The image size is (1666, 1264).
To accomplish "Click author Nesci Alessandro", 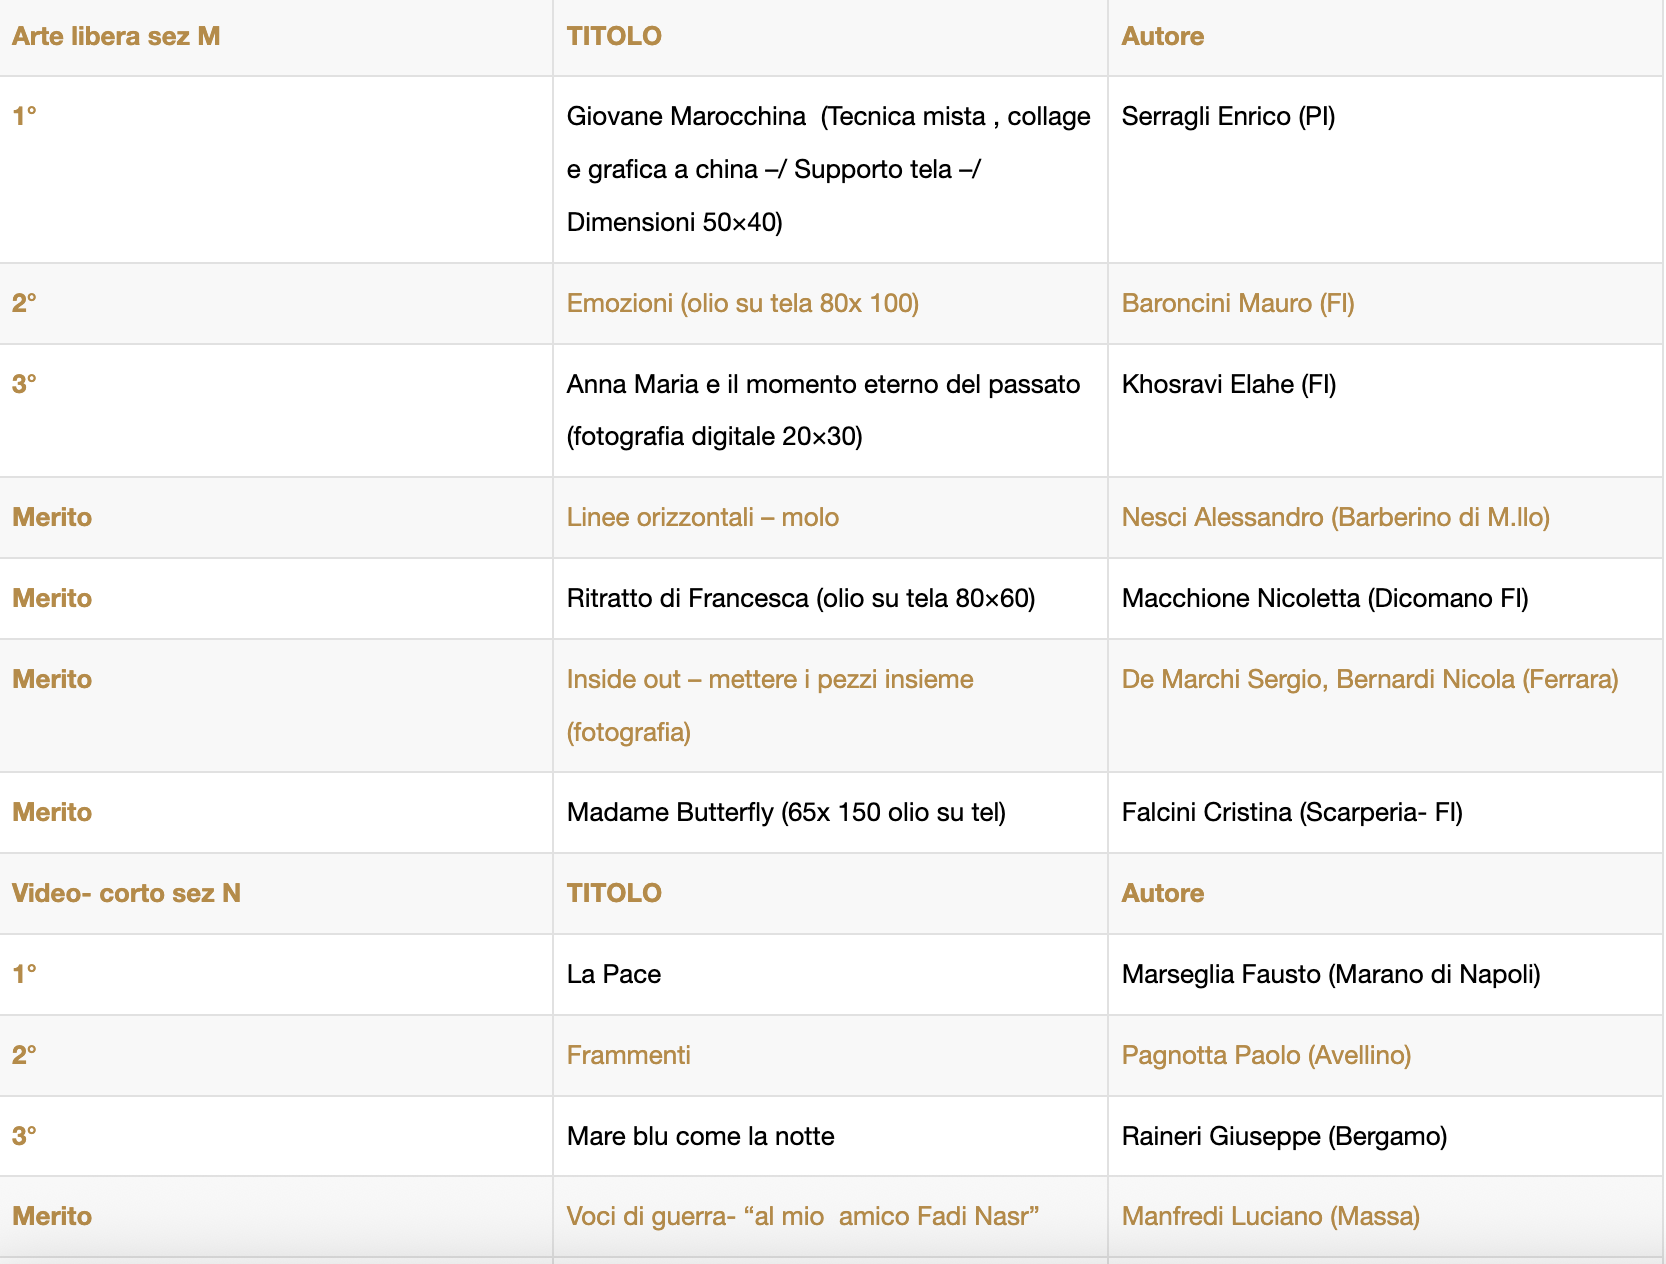I will 1335,518.
